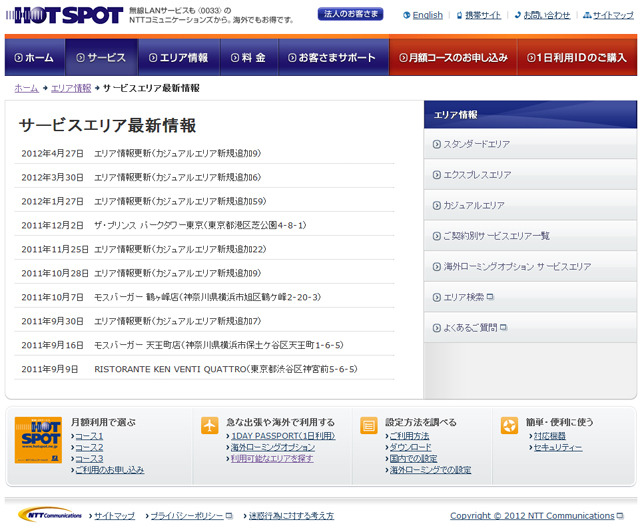Open the お客さまサポート navigation tab
Screen dimensions: 640x530
[x=333, y=58]
